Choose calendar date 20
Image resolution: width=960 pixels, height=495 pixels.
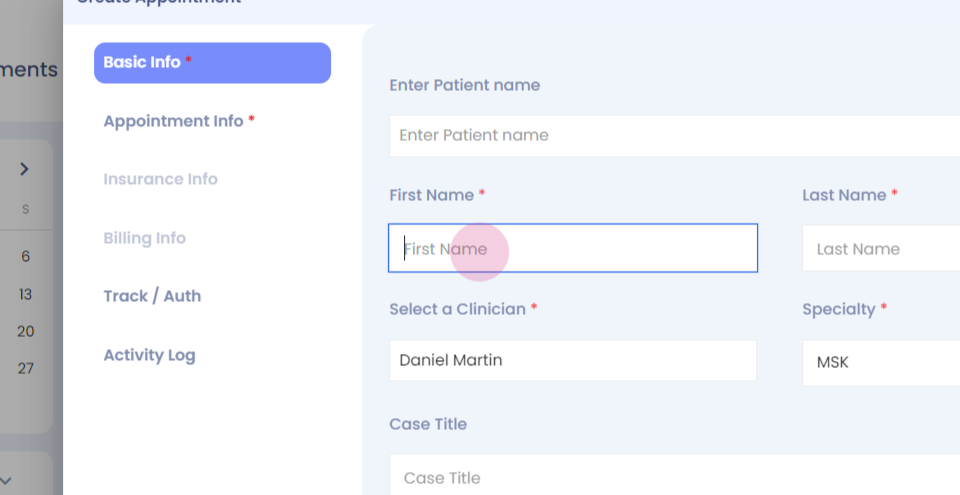(26, 332)
